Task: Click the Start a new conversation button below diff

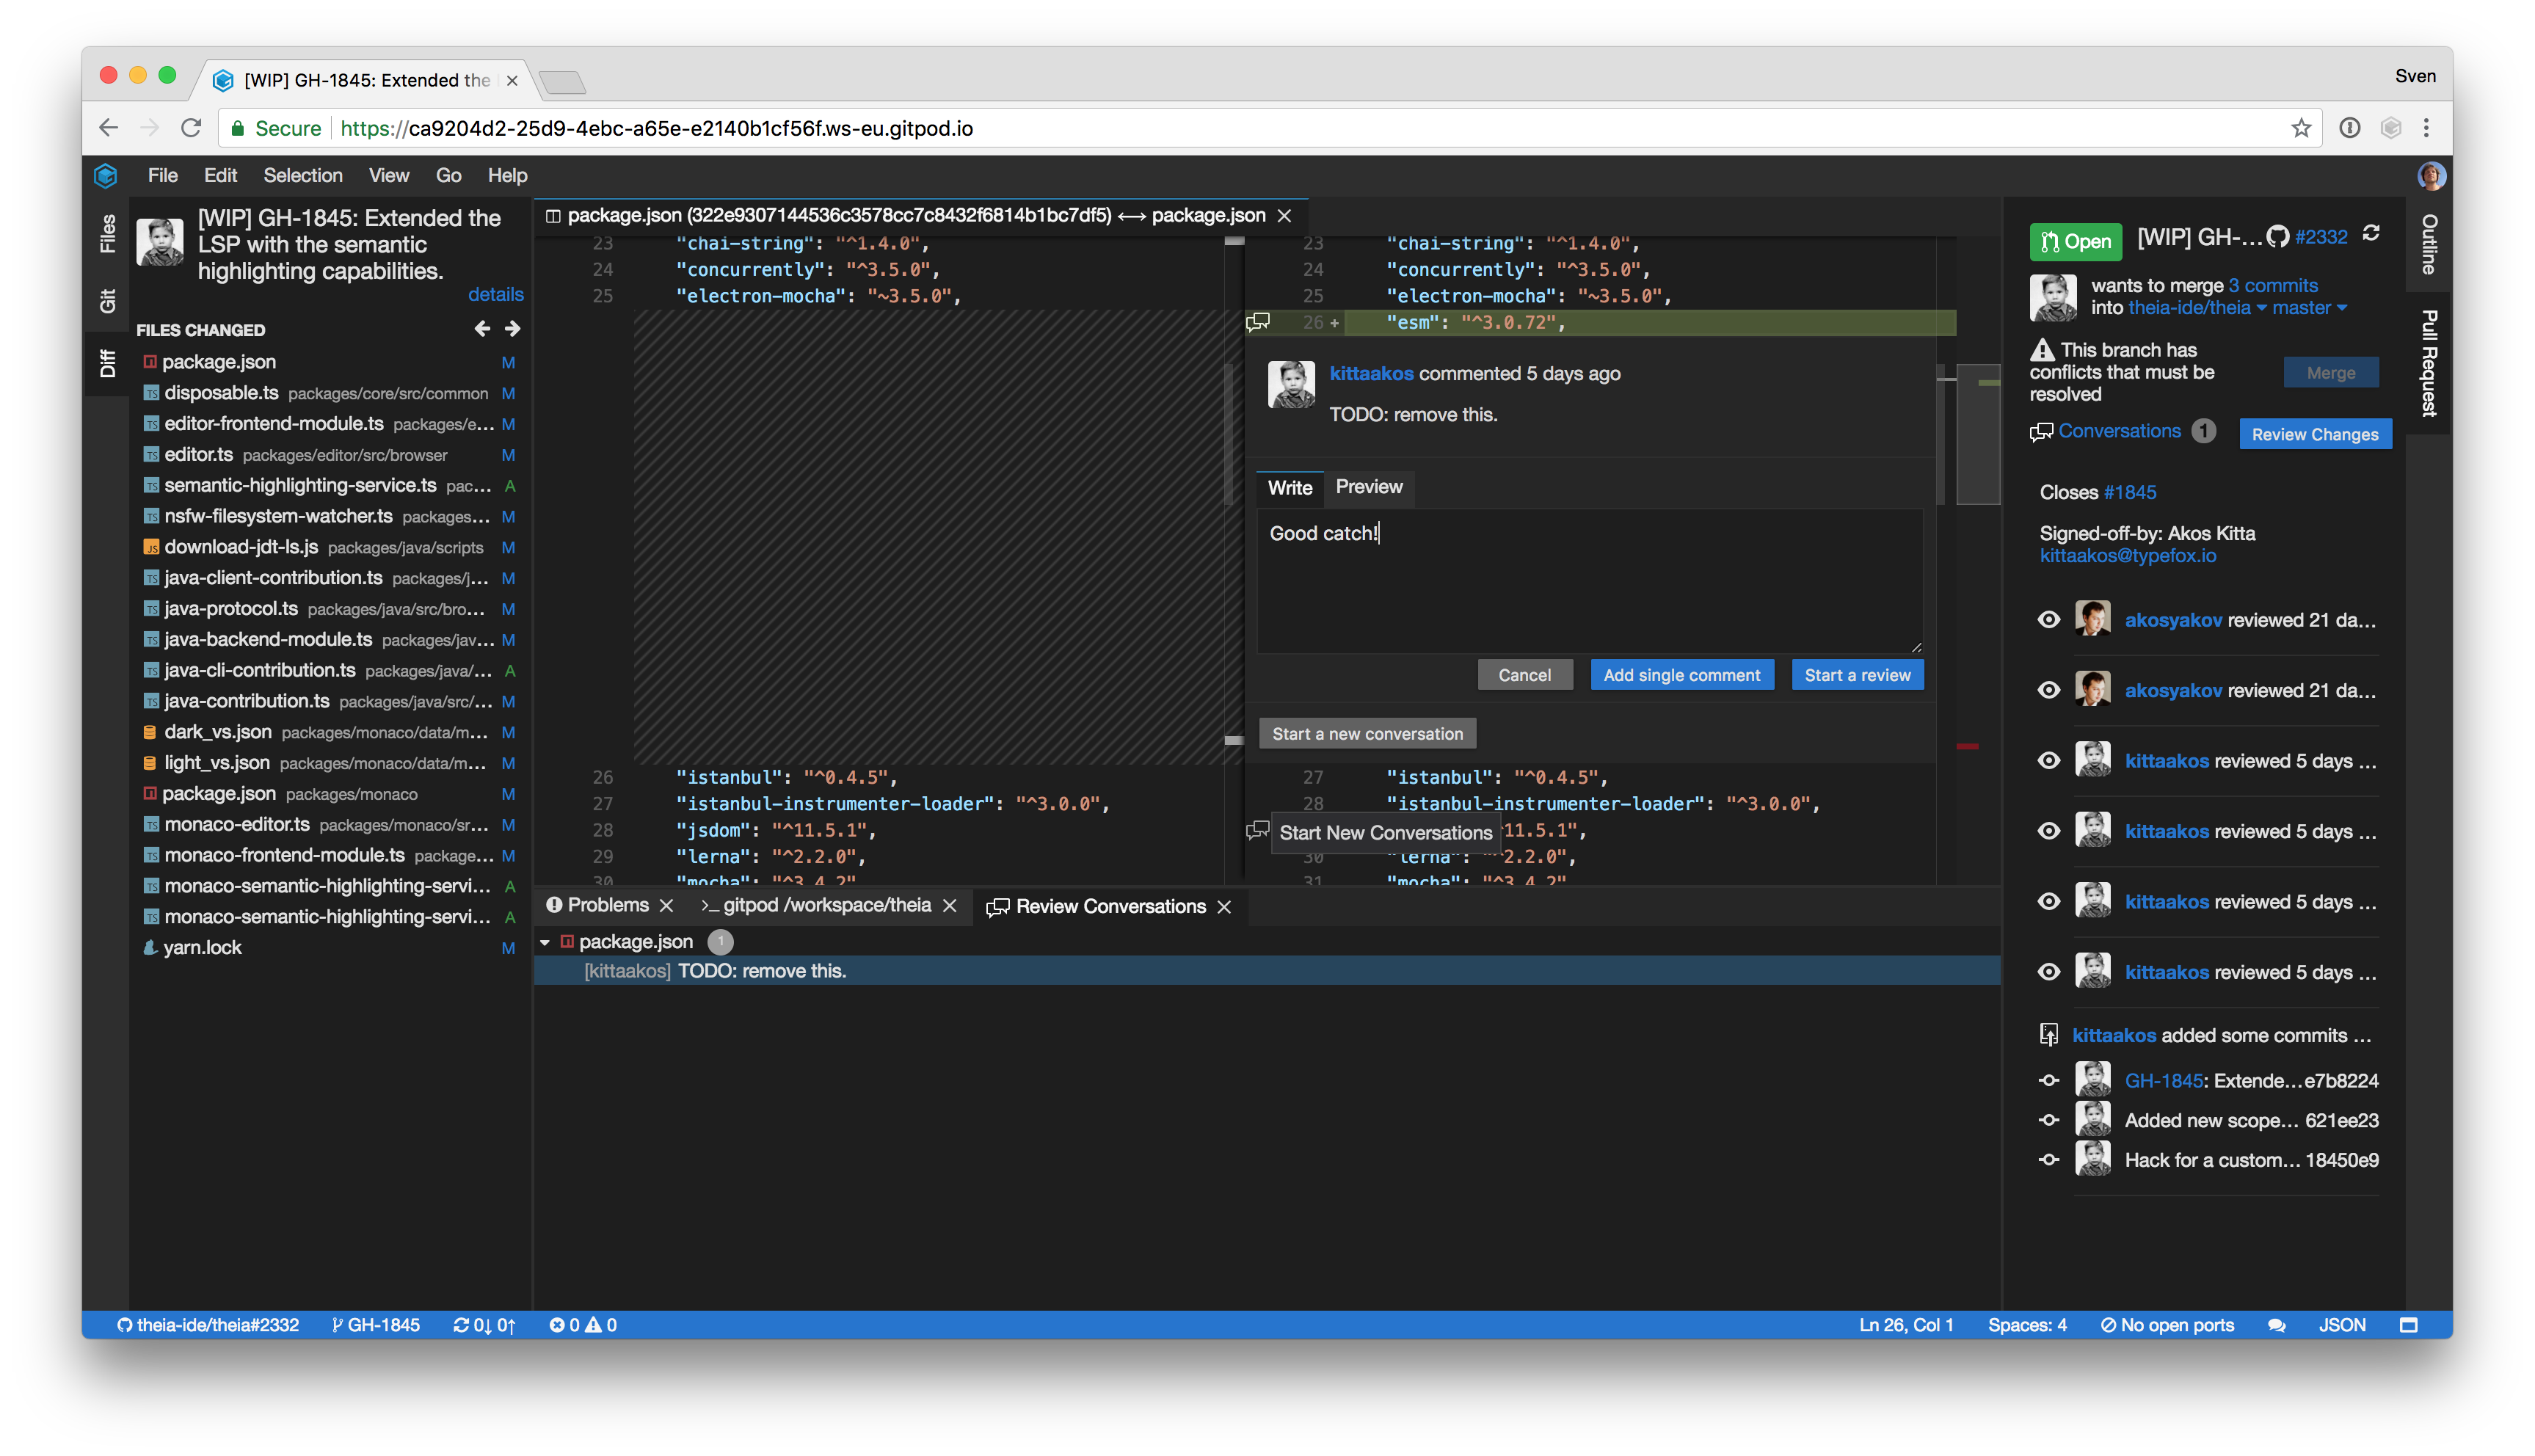Action: pyautogui.click(x=1367, y=733)
